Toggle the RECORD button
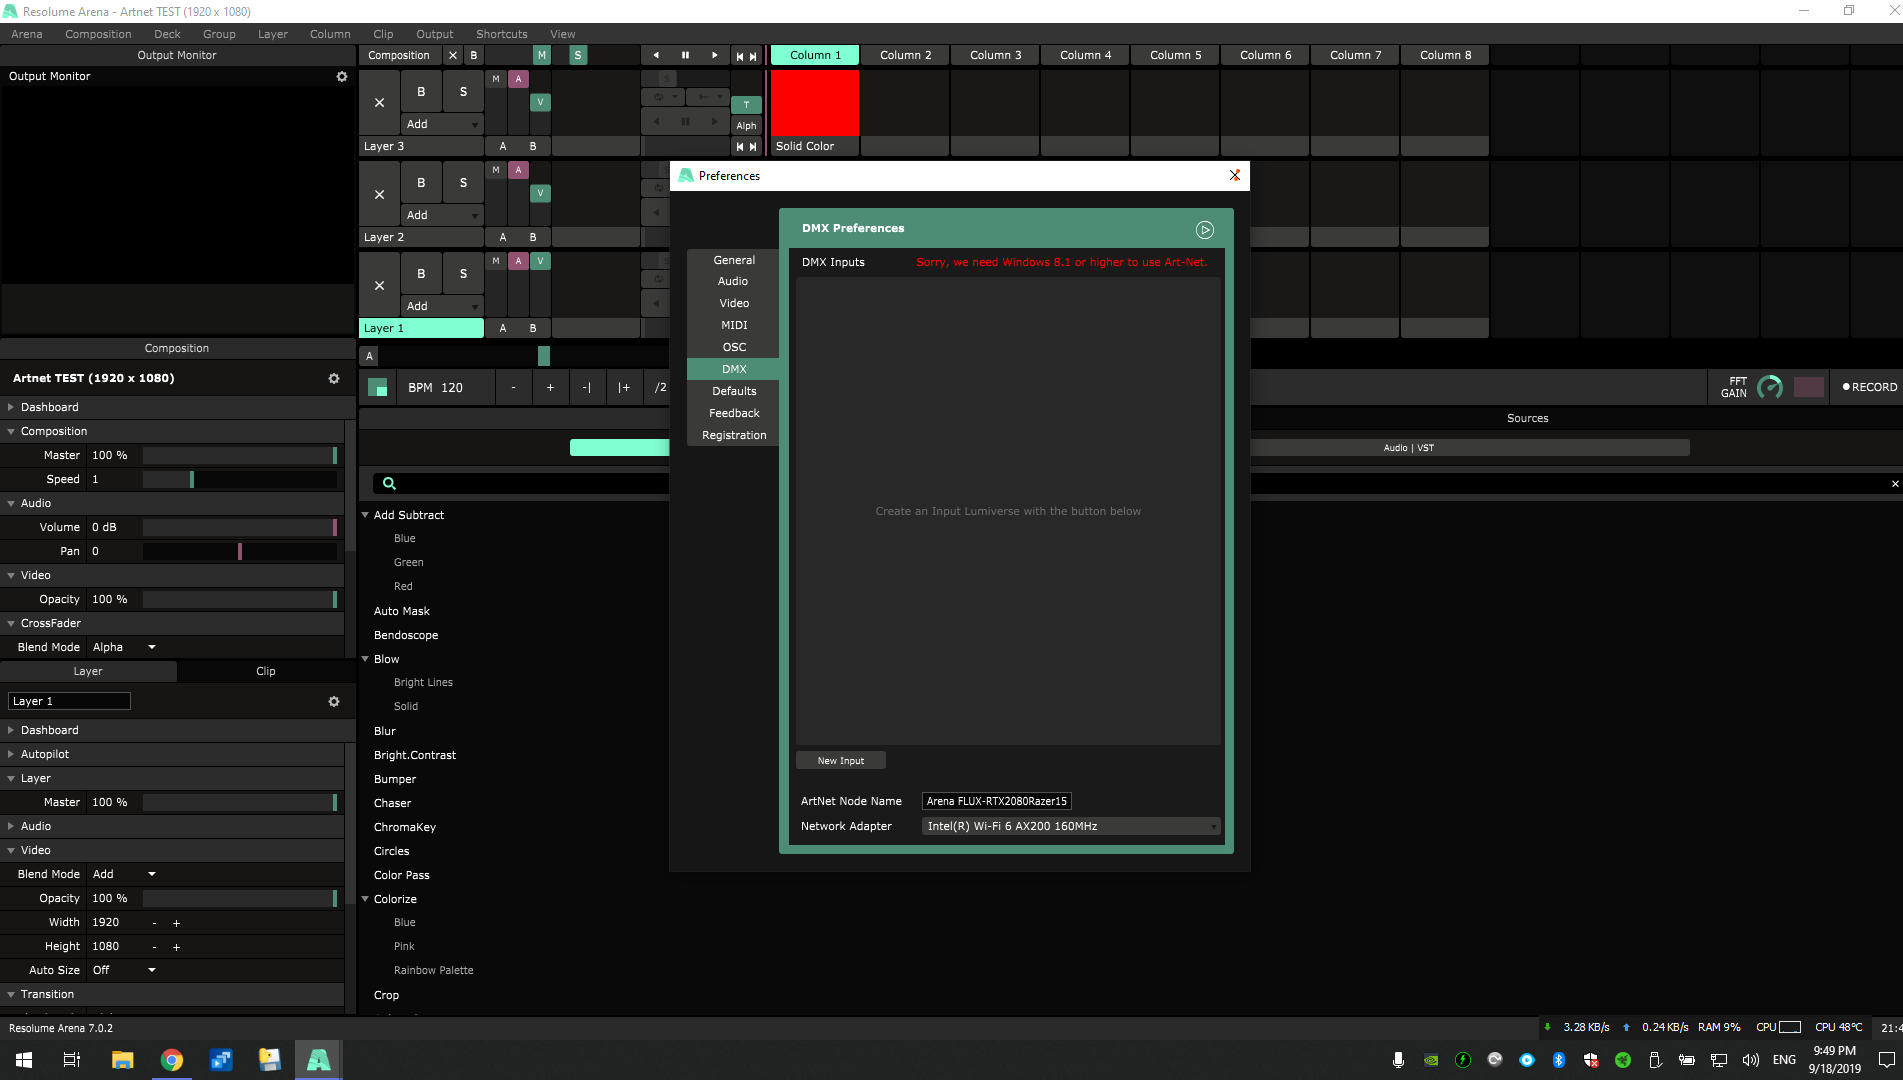The image size is (1903, 1080). pos(1869,387)
